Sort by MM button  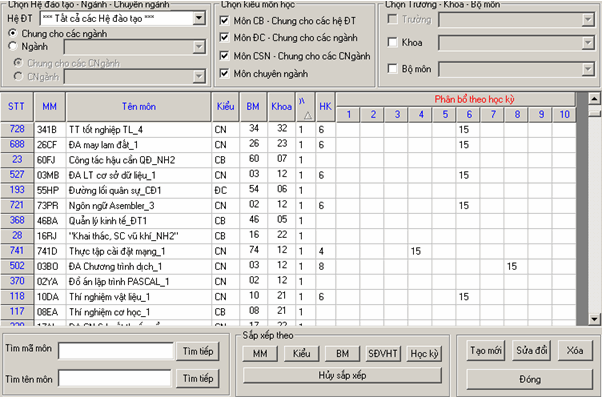click(260, 354)
